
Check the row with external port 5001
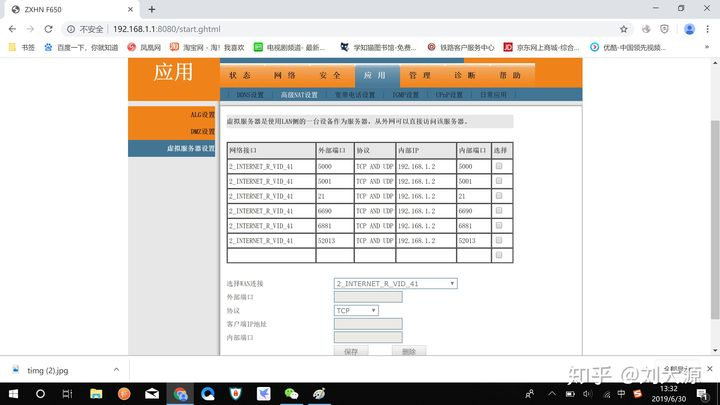[x=499, y=181]
